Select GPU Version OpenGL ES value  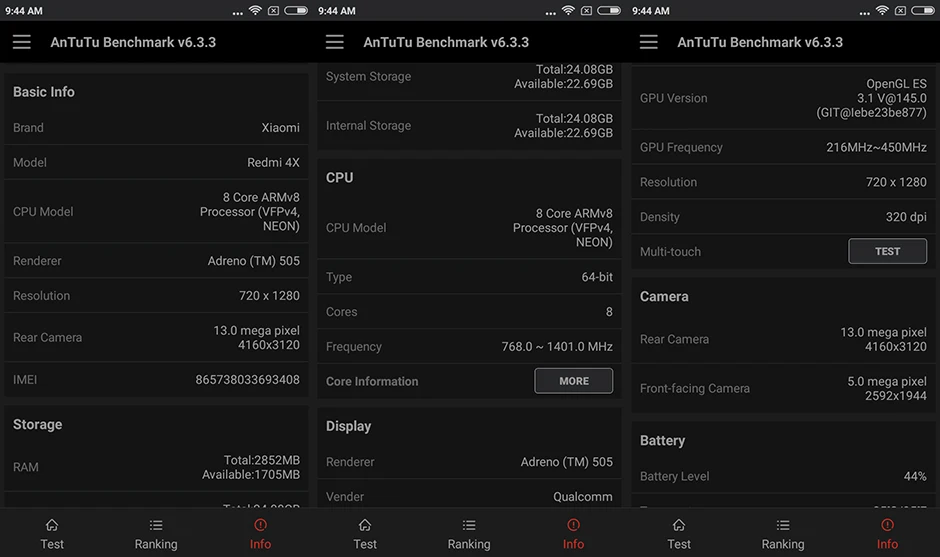[x=872, y=98]
